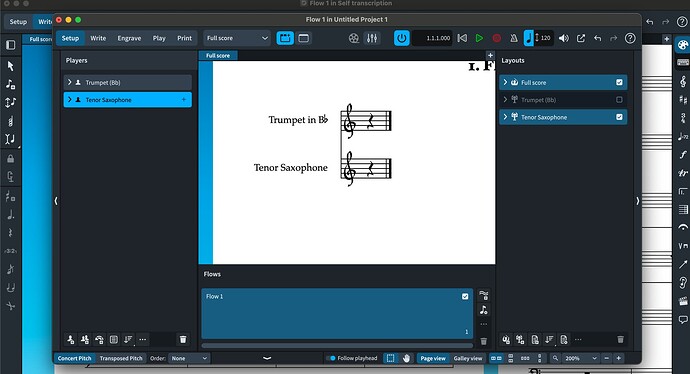
Task: Rewind to beginning of flow
Action: (462, 38)
